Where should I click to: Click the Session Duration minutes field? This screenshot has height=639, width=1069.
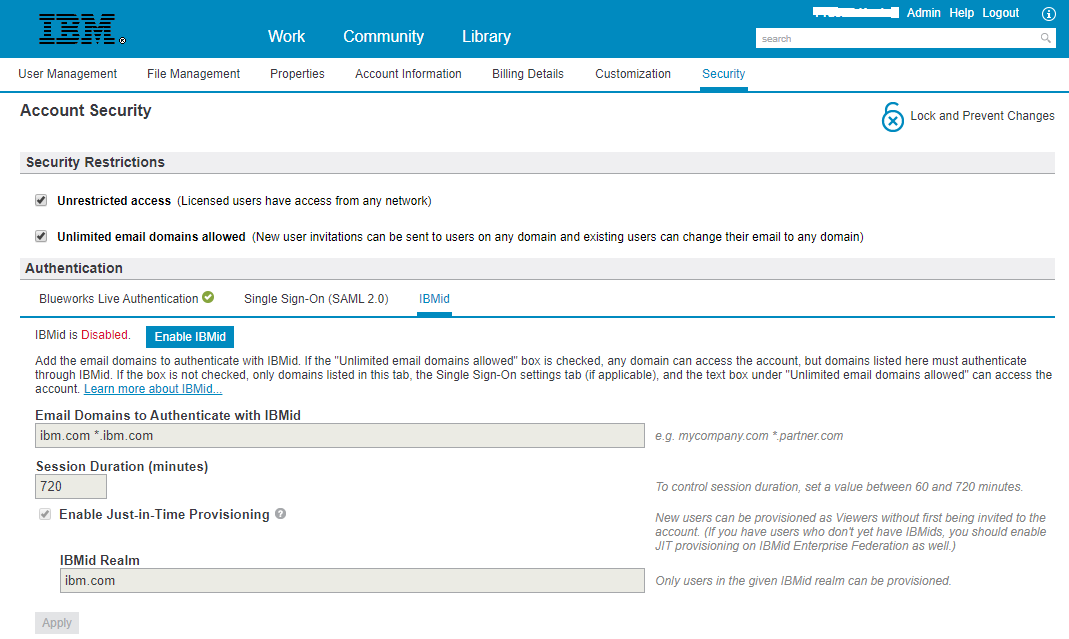click(x=71, y=486)
